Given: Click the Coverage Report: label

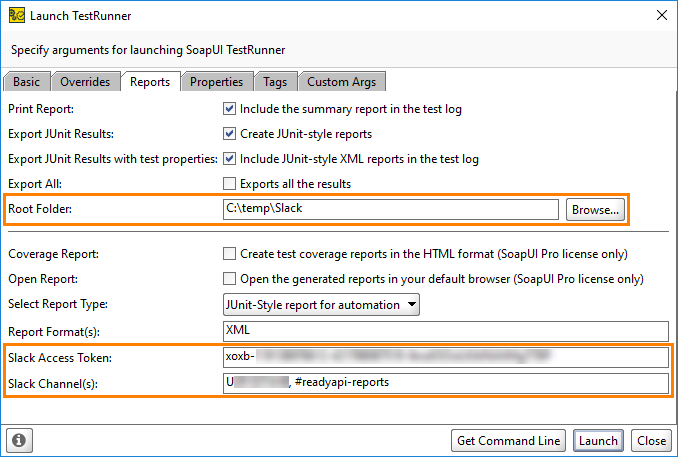Looking at the screenshot, I should point(54,254).
